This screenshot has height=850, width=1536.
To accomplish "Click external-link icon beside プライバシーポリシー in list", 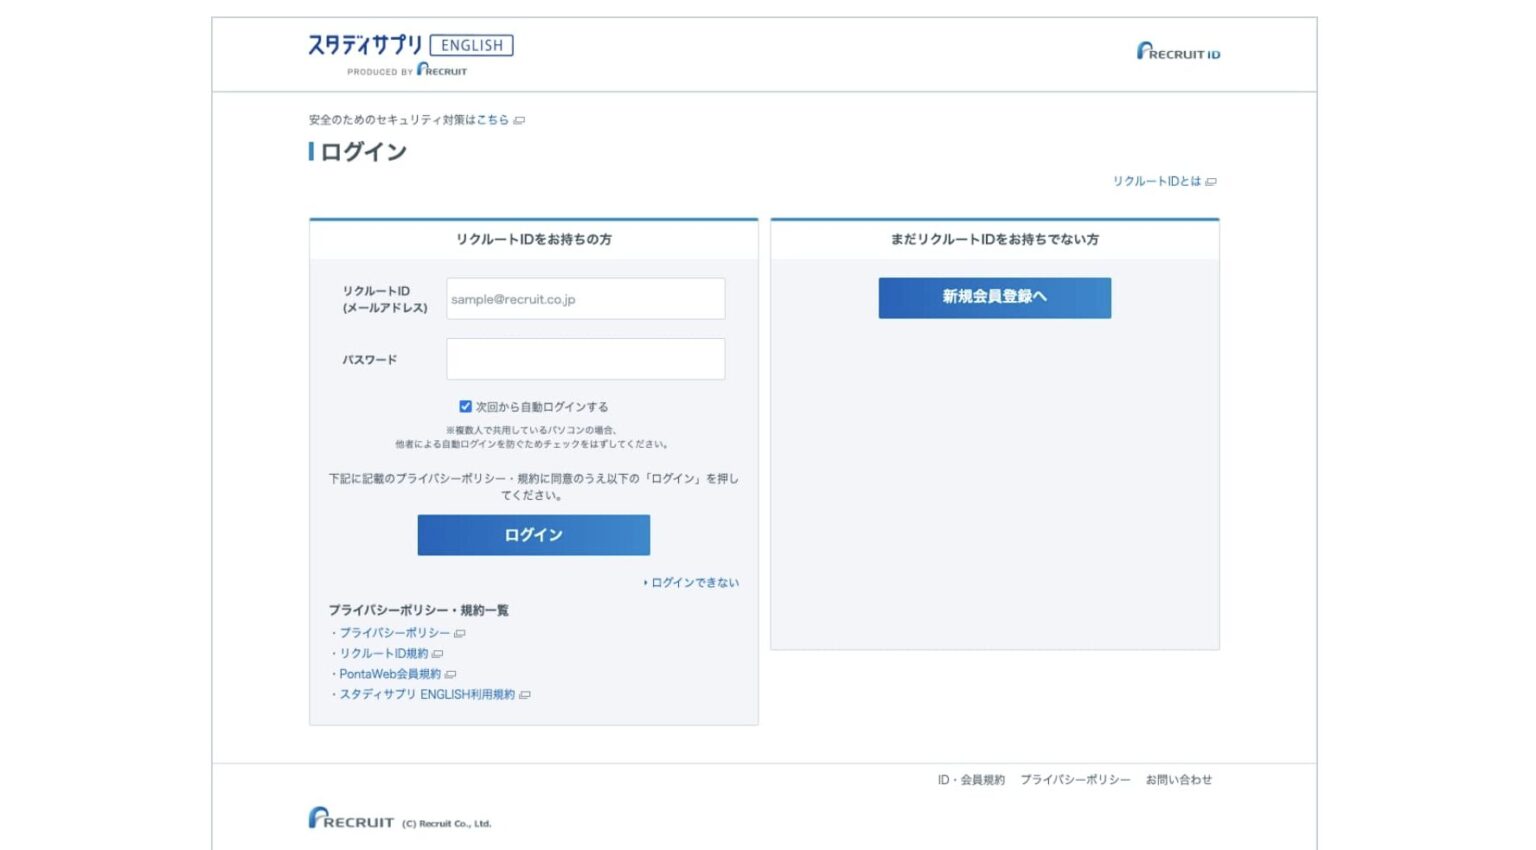I will coord(460,634).
